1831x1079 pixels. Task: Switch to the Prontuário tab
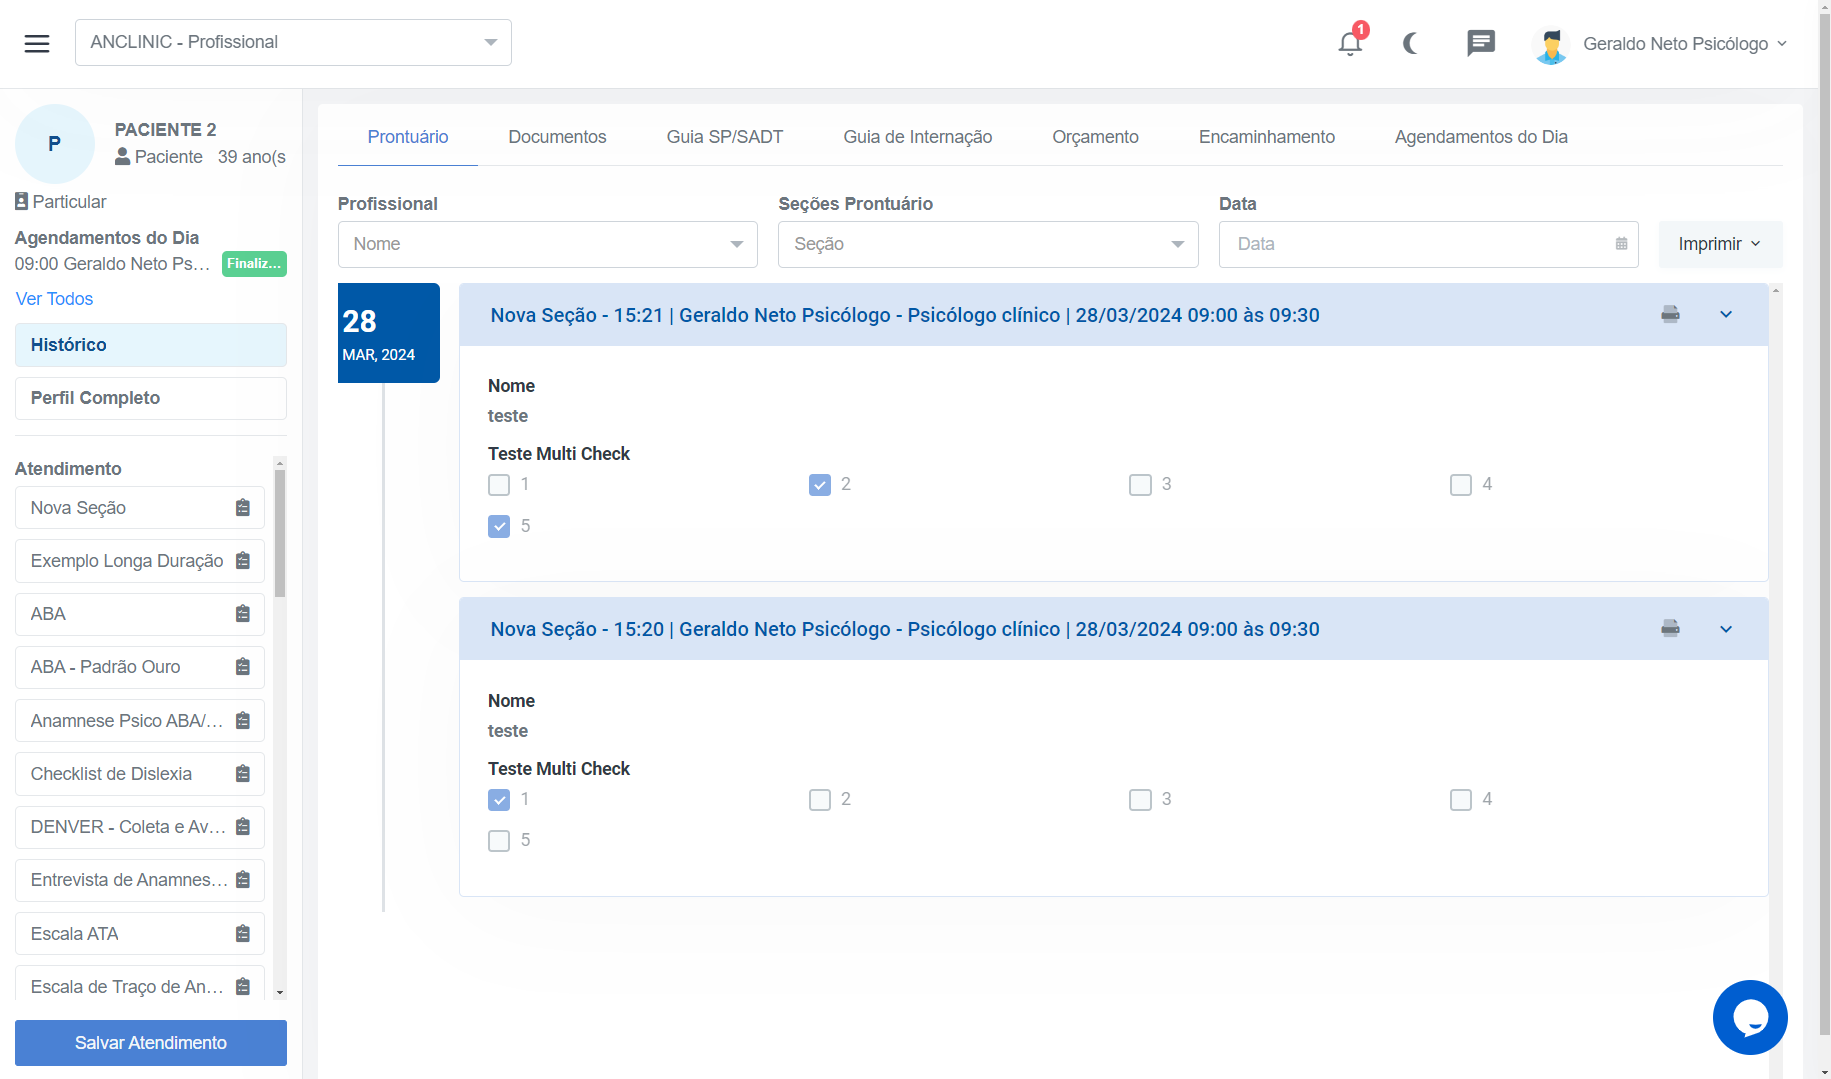pyautogui.click(x=408, y=137)
